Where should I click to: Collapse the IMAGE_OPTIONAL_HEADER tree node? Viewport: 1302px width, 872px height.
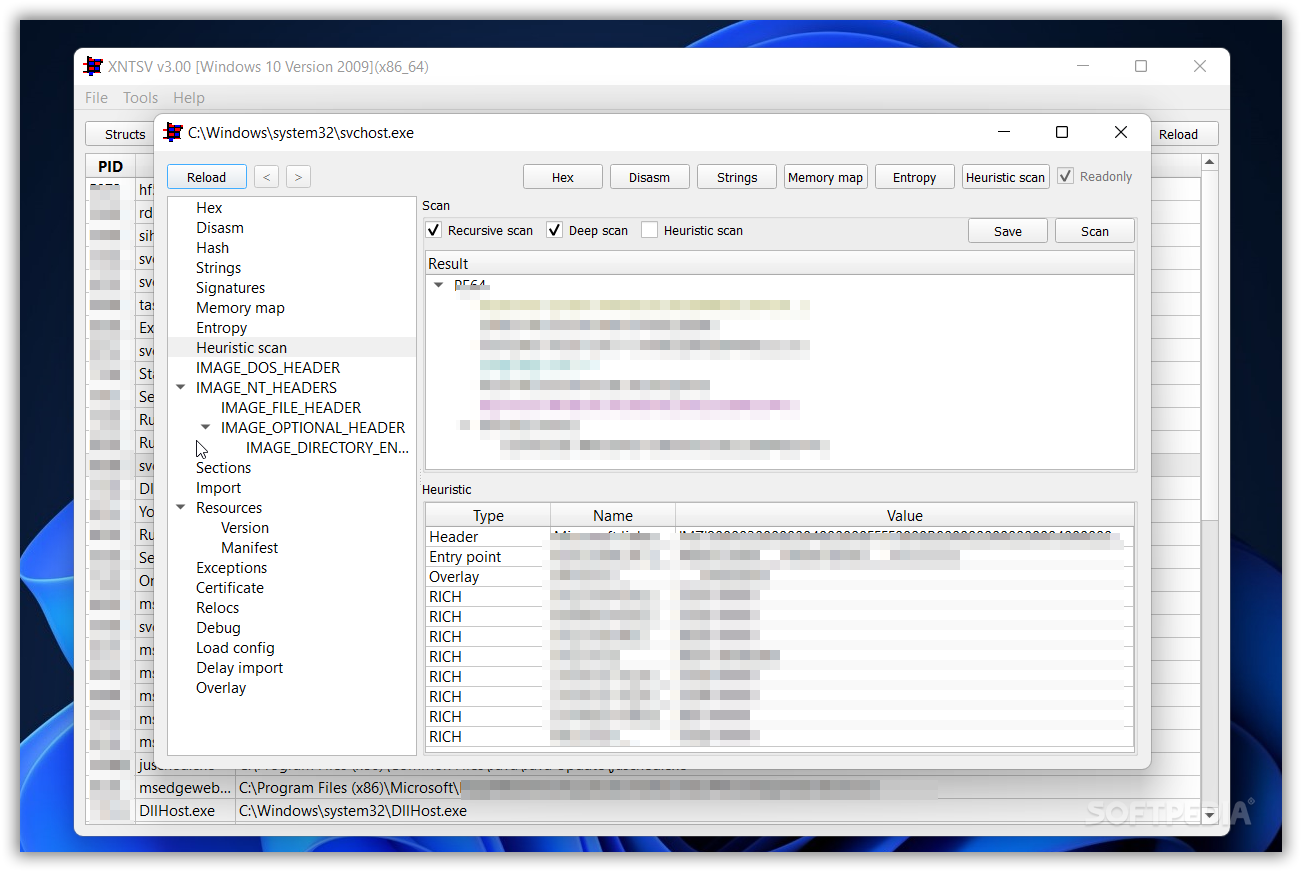click(206, 427)
